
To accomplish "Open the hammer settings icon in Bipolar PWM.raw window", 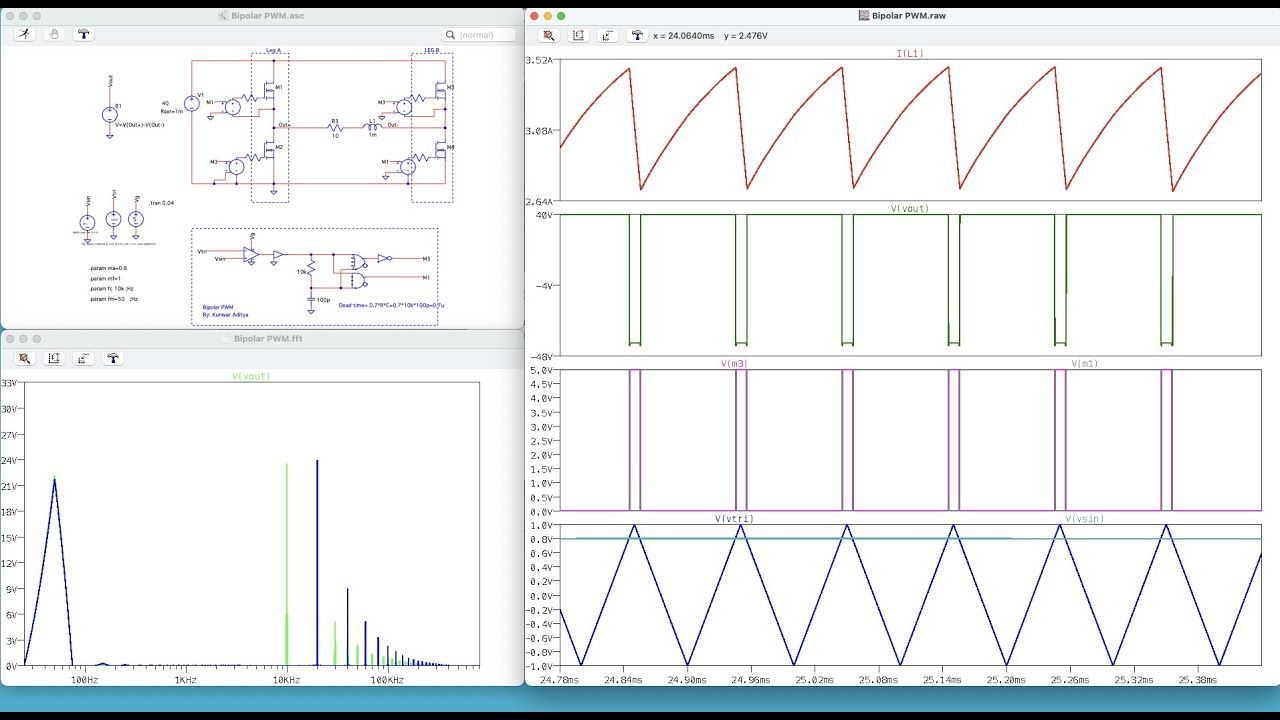I will [637, 35].
